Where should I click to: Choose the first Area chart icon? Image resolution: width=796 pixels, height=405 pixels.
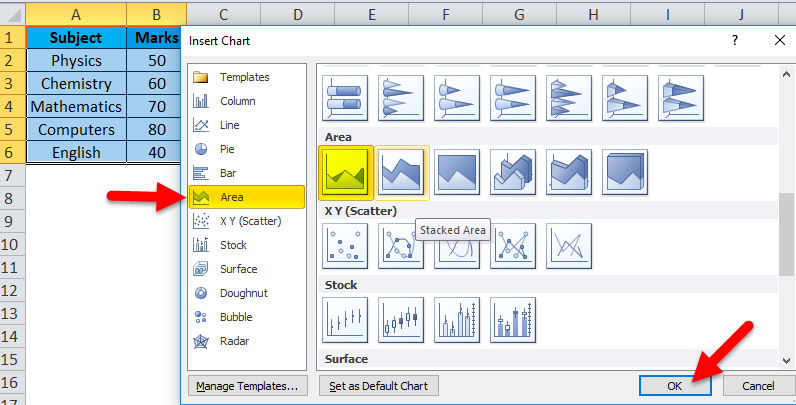coord(345,171)
